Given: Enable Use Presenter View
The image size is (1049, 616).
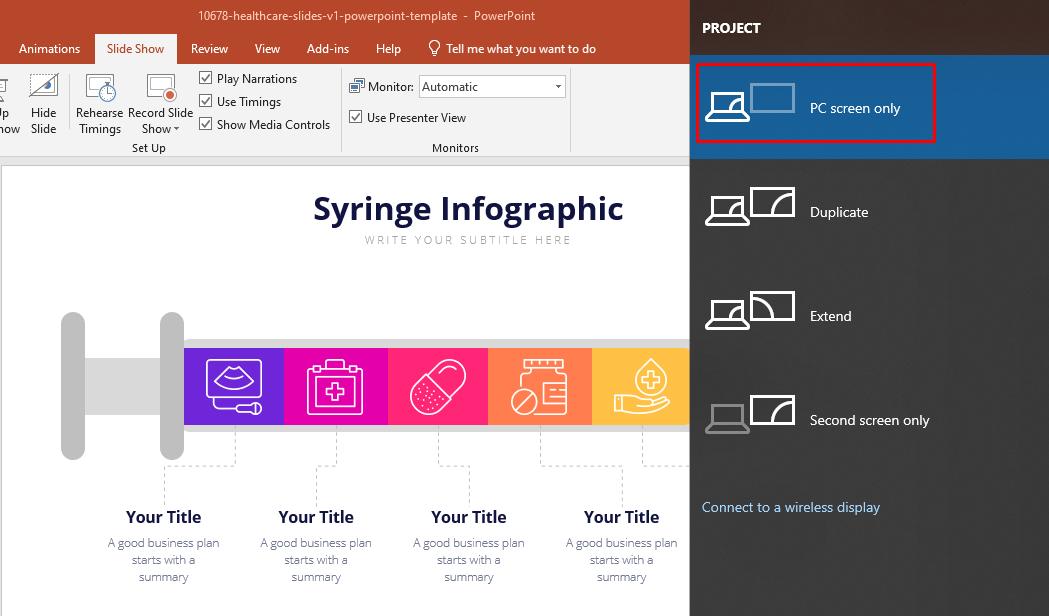Looking at the screenshot, I should coord(356,117).
